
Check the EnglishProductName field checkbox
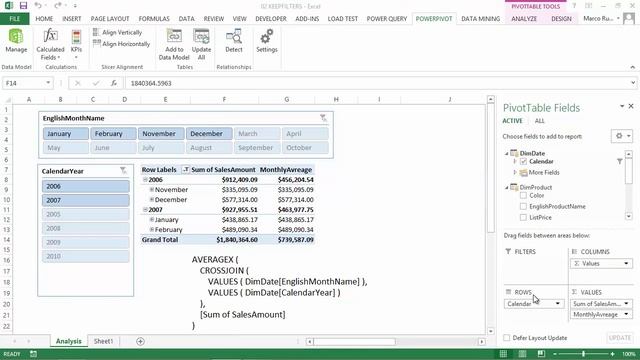(523, 207)
